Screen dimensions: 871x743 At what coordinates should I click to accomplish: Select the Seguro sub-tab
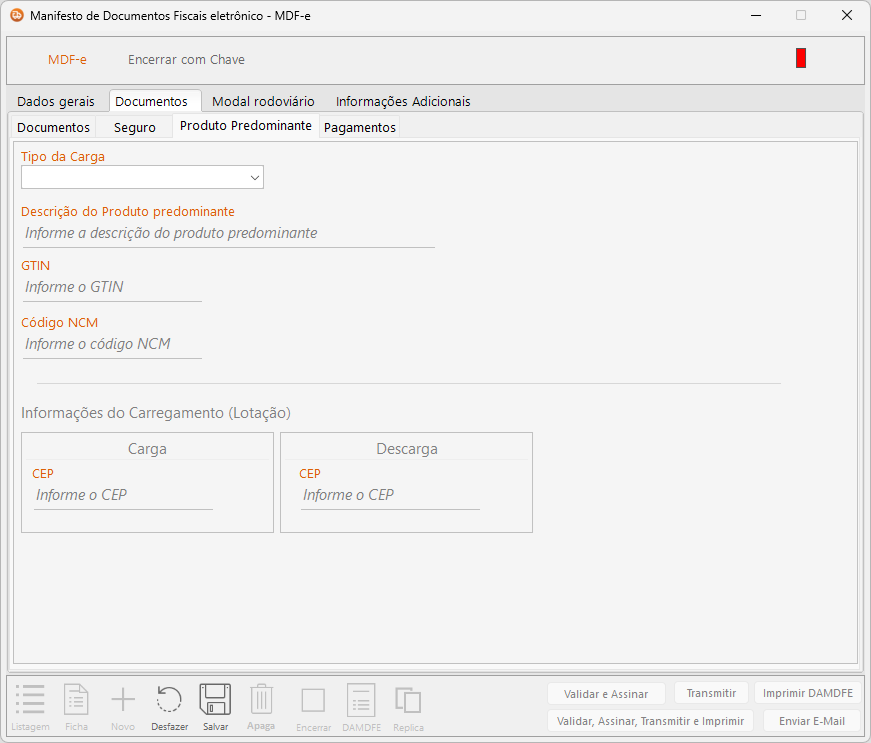pos(134,127)
